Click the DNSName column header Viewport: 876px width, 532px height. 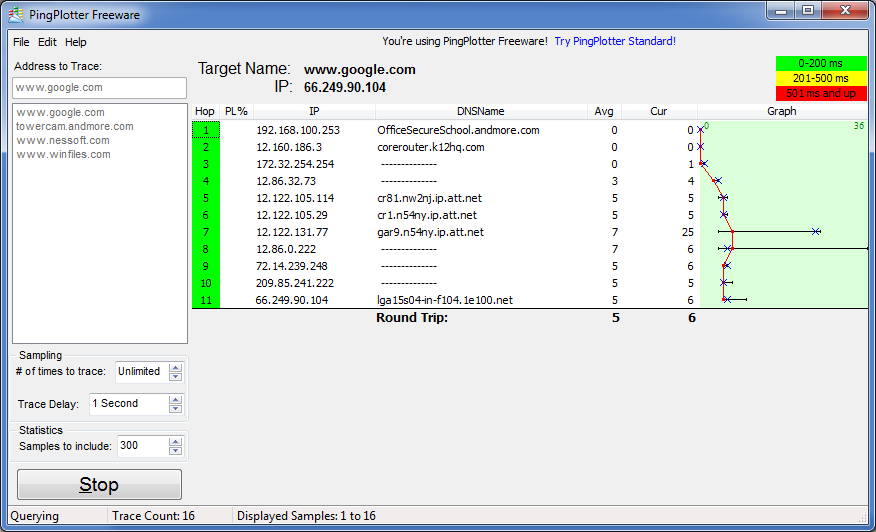480,111
